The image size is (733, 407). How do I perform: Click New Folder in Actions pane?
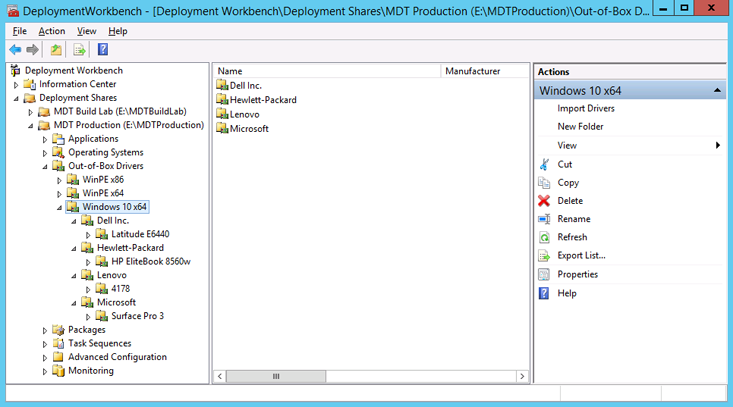click(580, 127)
